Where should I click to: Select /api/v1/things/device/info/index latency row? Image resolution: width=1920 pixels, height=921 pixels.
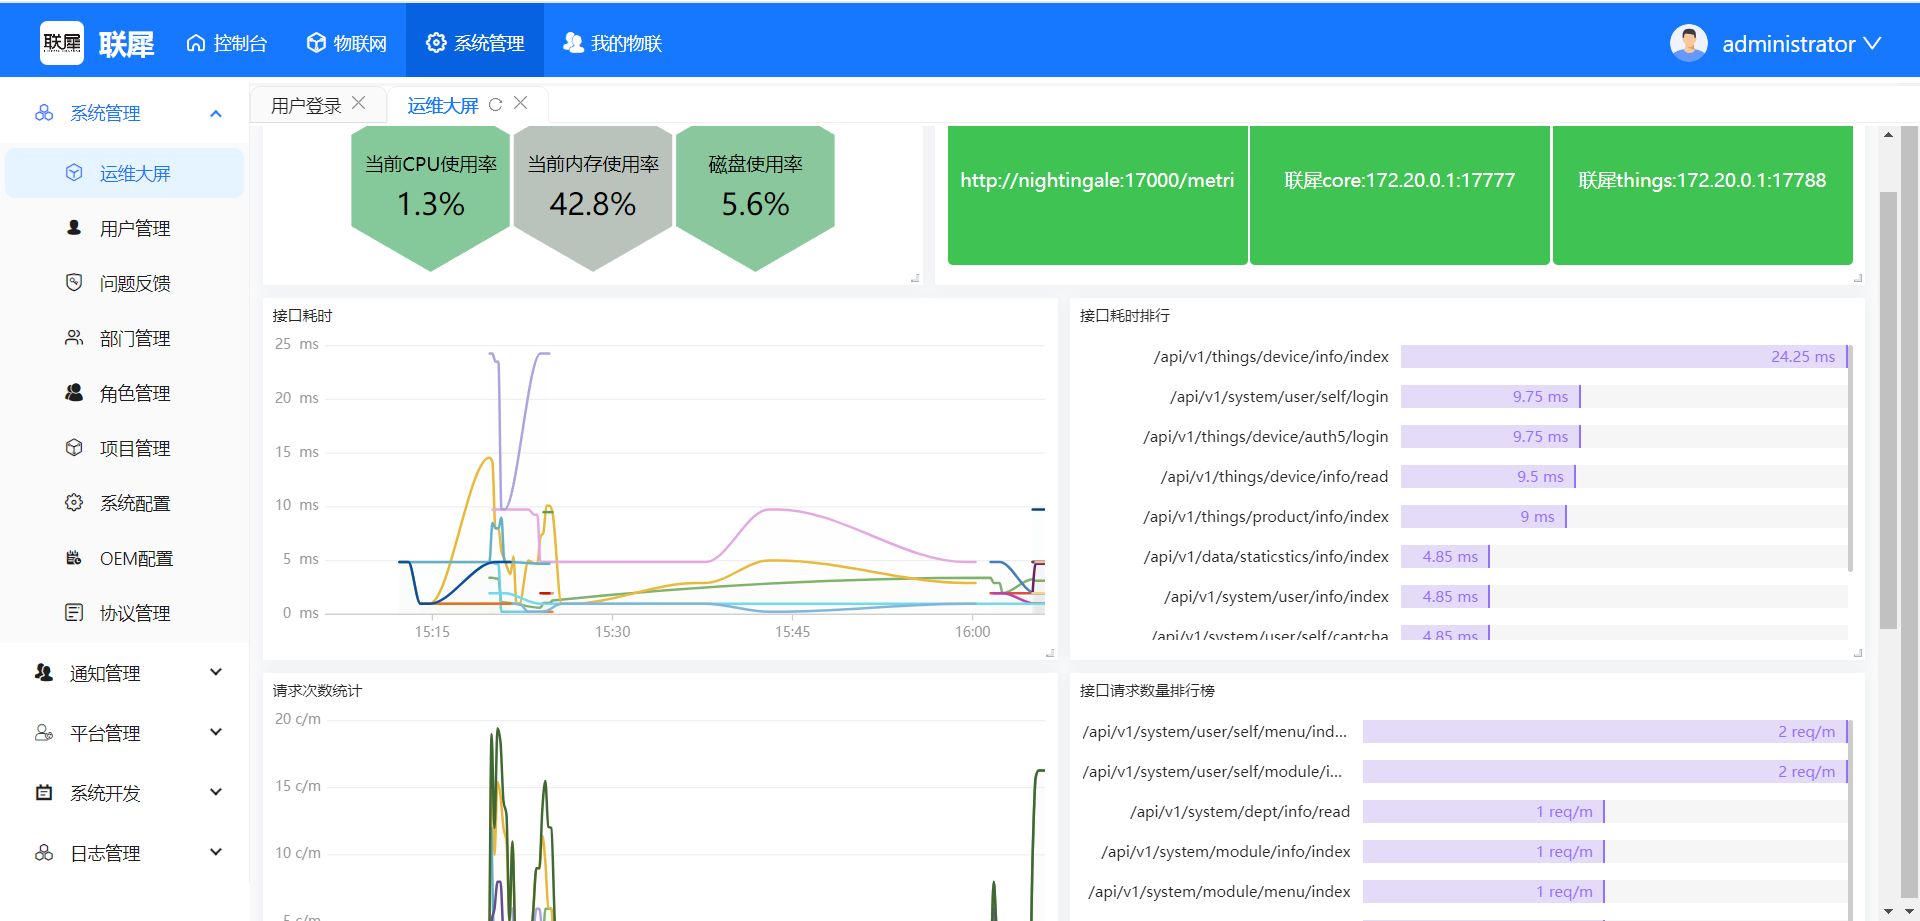(1270, 357)
